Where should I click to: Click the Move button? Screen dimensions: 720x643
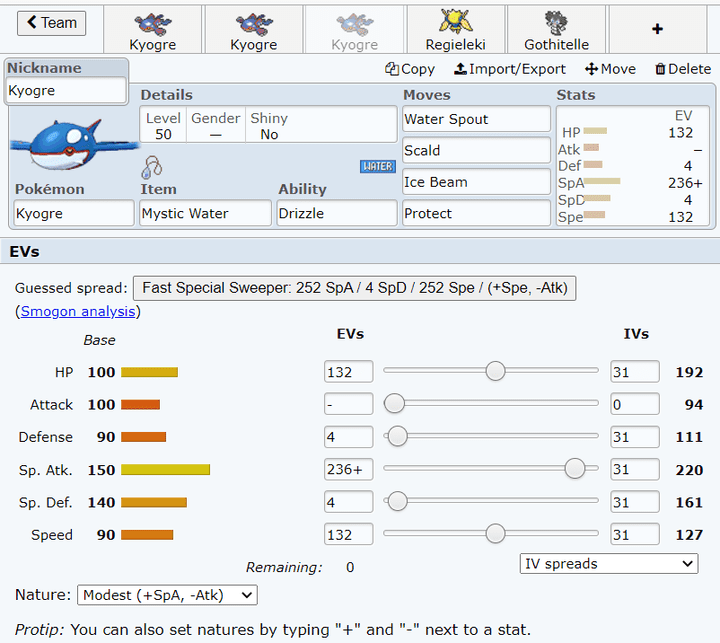(x=610, y=69)
